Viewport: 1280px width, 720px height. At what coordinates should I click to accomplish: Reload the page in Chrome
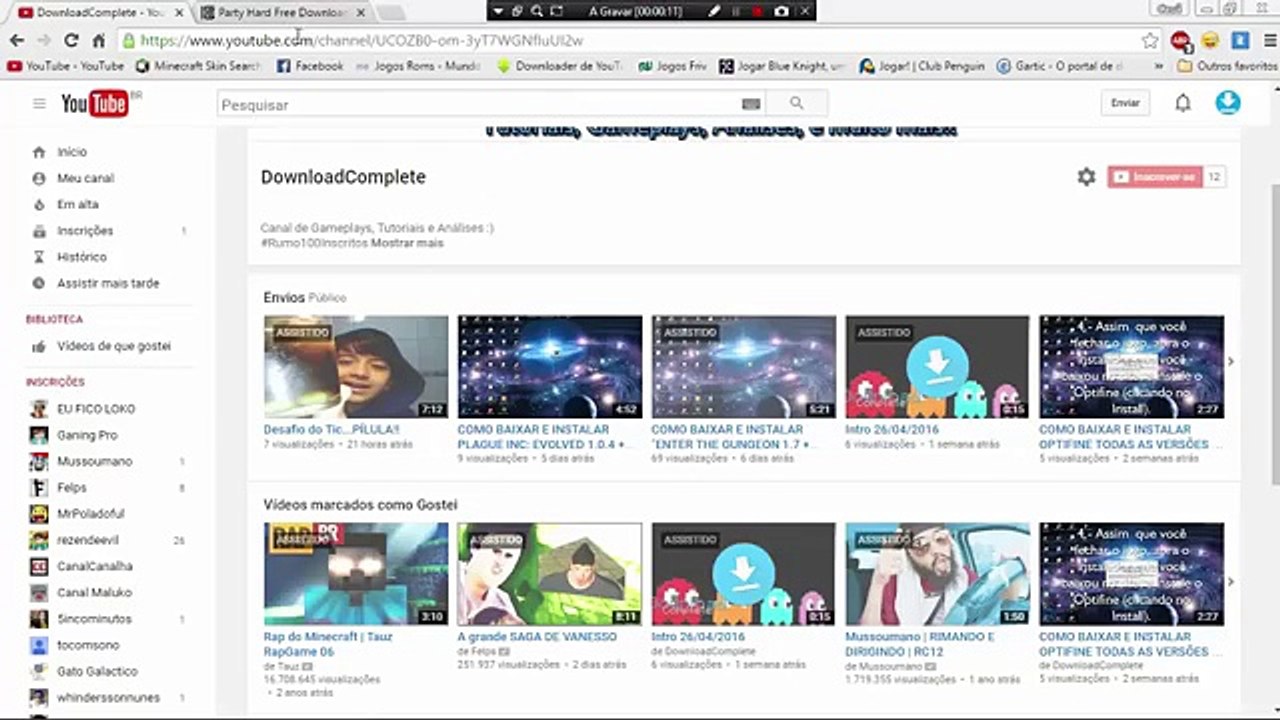(x=71, y=41)
